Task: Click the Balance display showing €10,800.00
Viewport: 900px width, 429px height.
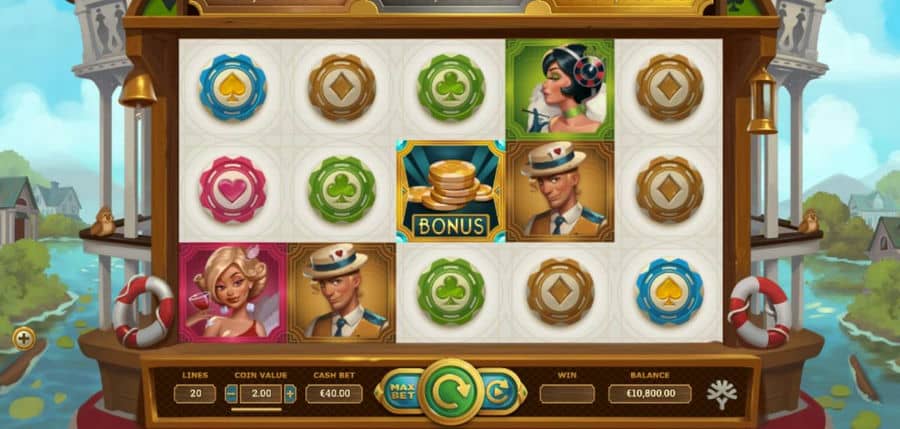Action: (x=650, y=394)
